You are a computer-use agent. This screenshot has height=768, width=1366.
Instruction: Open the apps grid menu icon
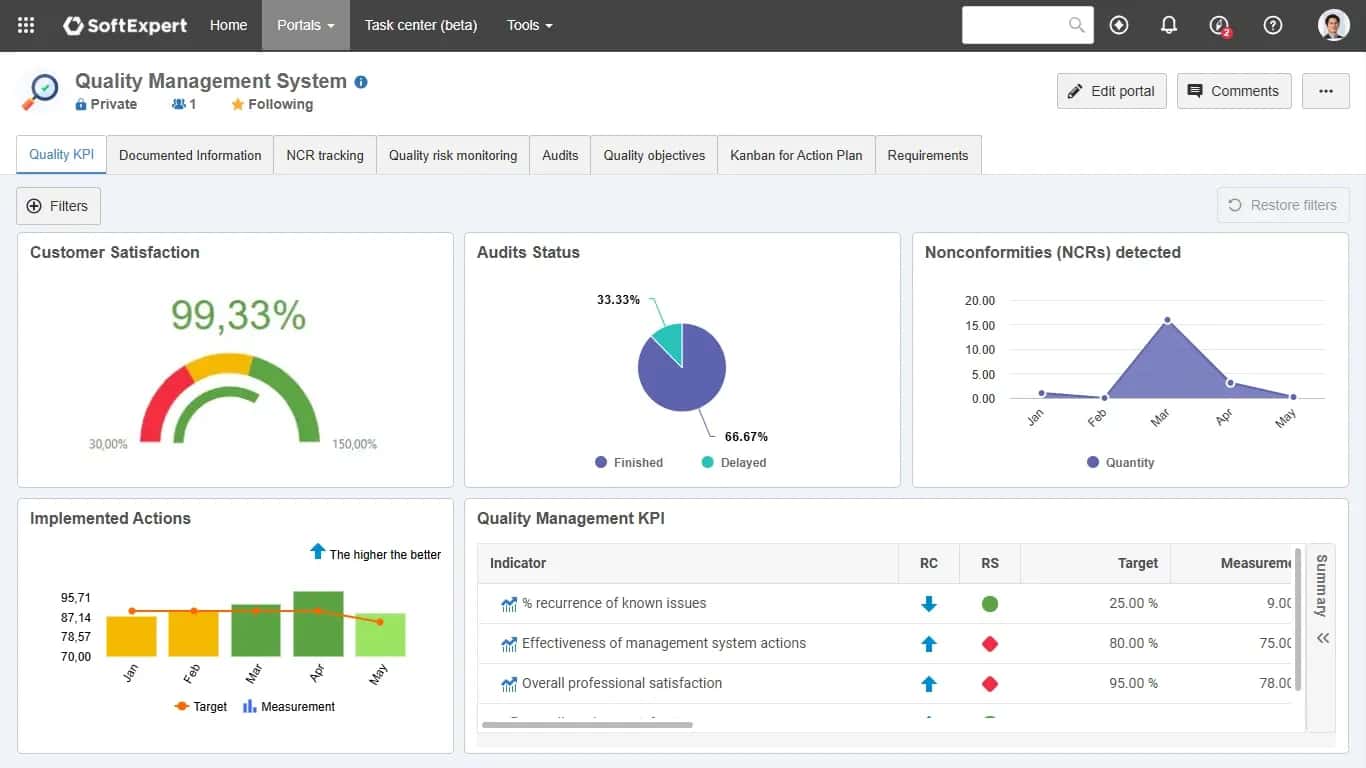click(x=26, y=25)
